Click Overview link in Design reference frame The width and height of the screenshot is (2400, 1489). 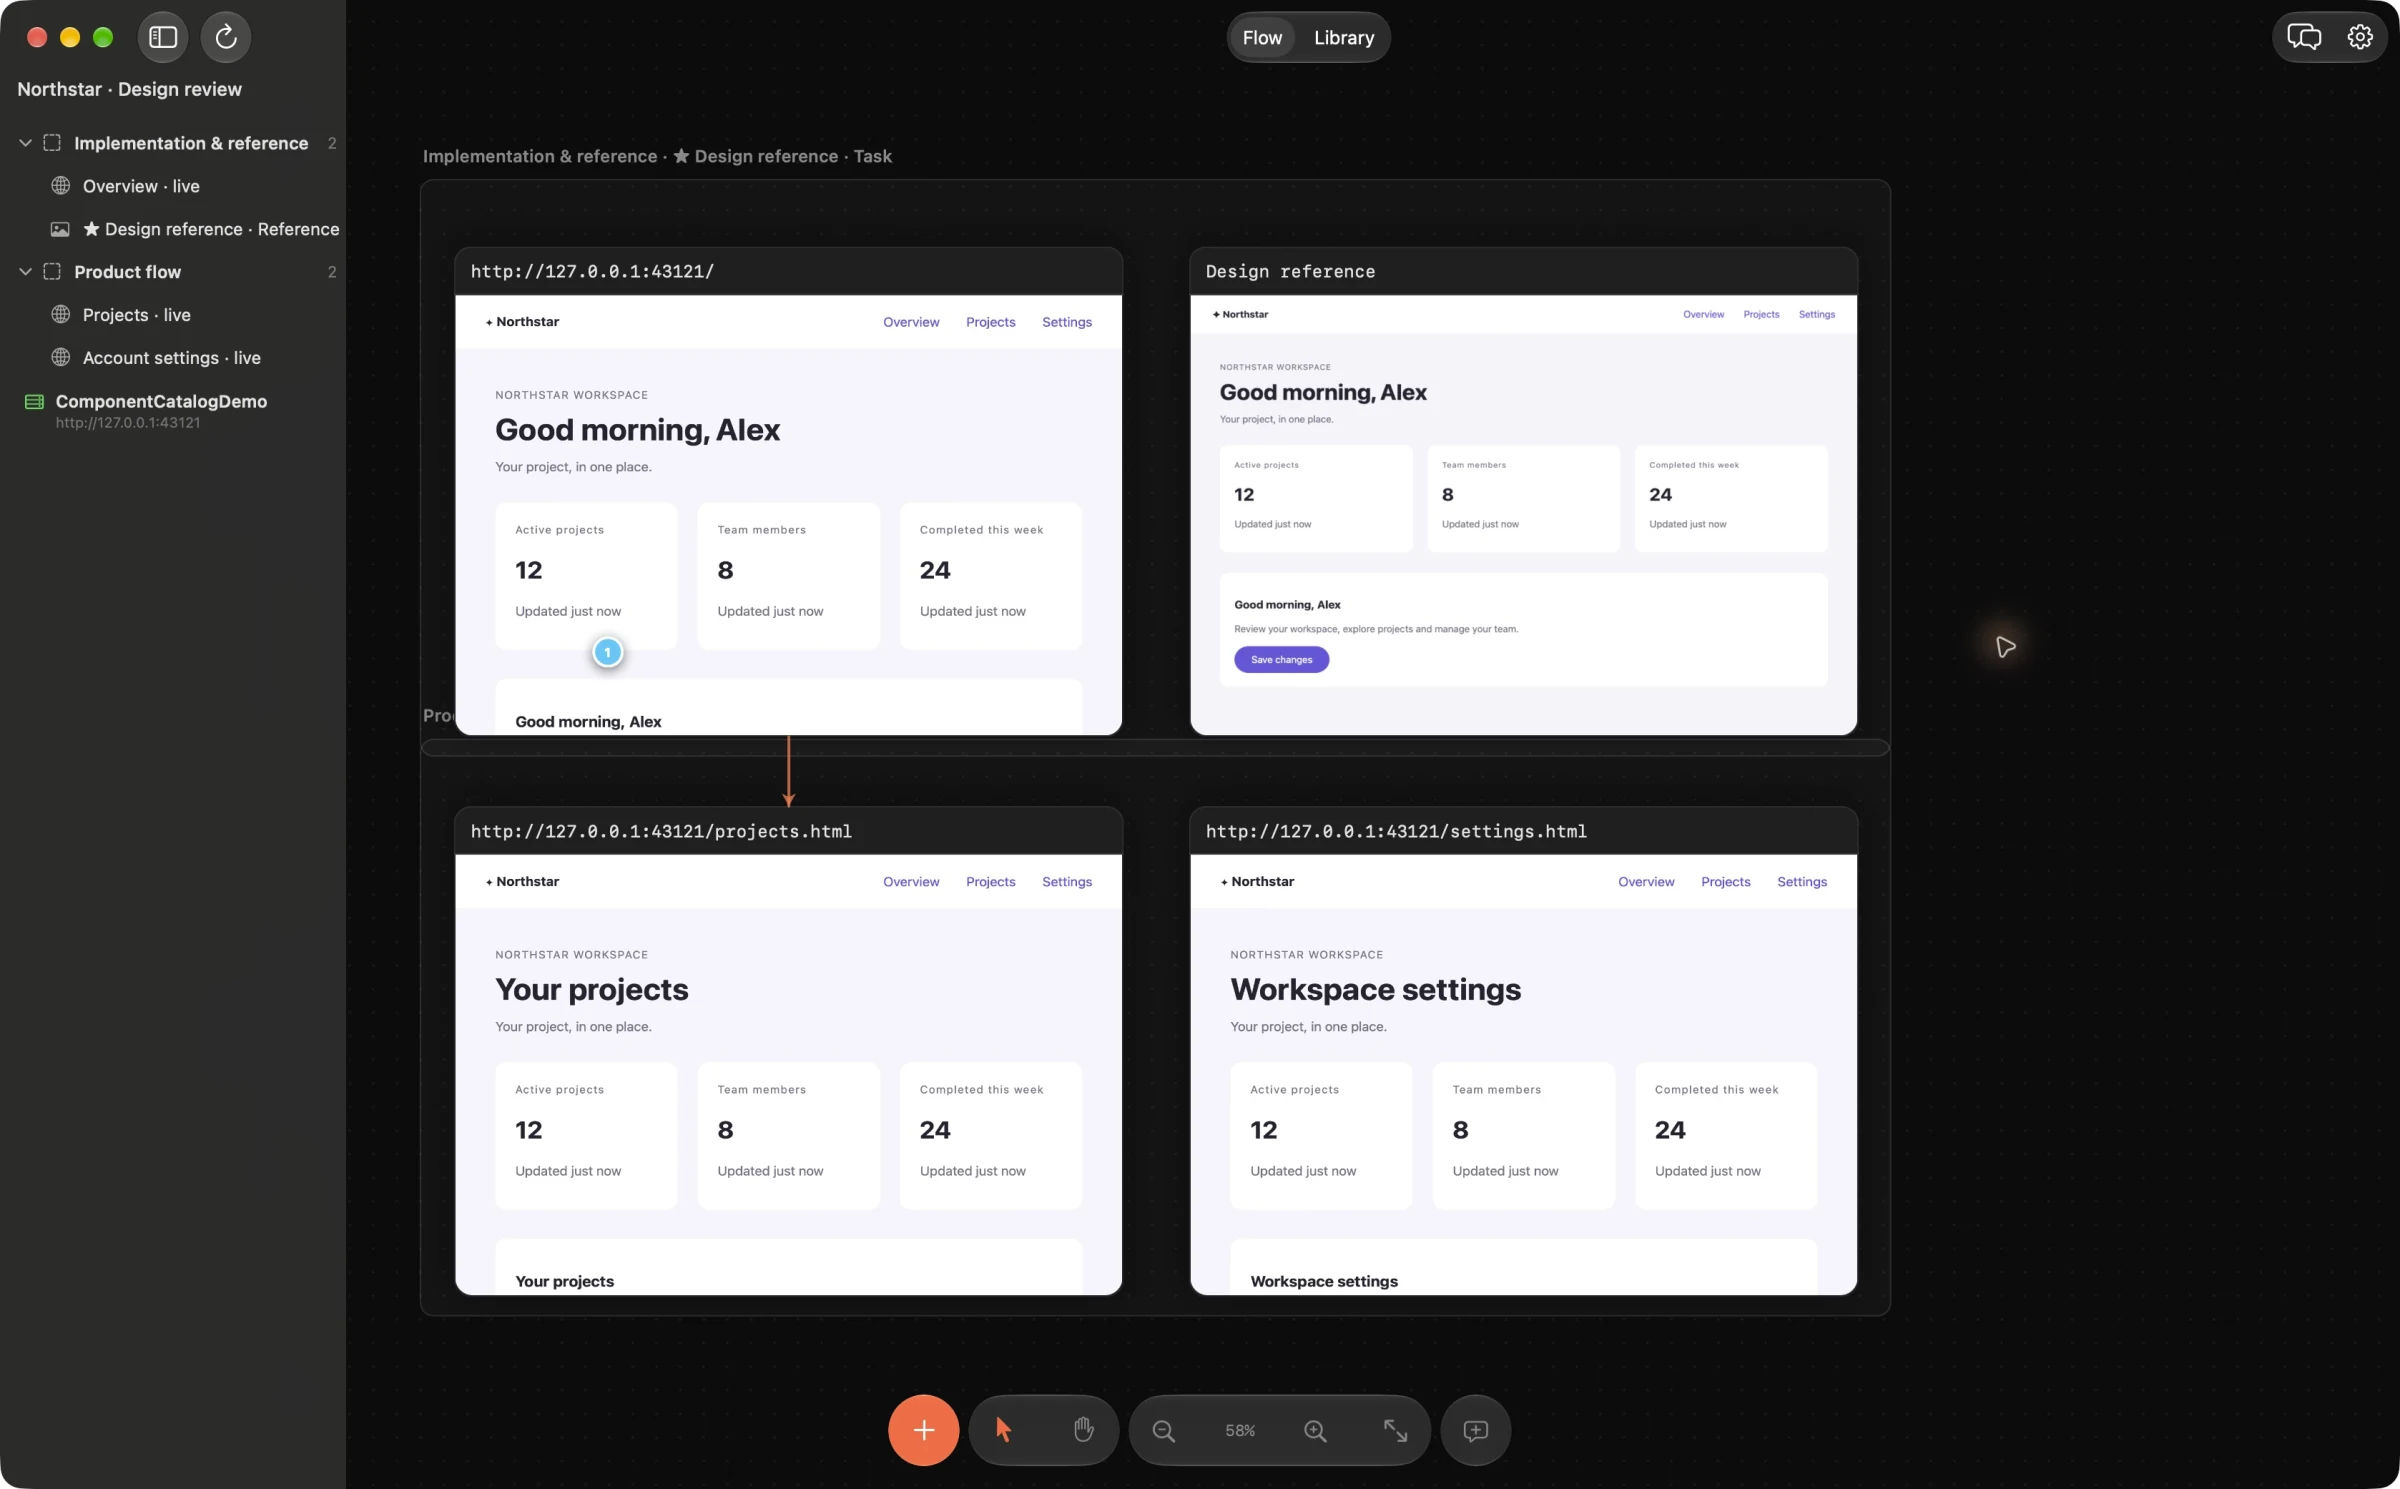point(1703,314)
